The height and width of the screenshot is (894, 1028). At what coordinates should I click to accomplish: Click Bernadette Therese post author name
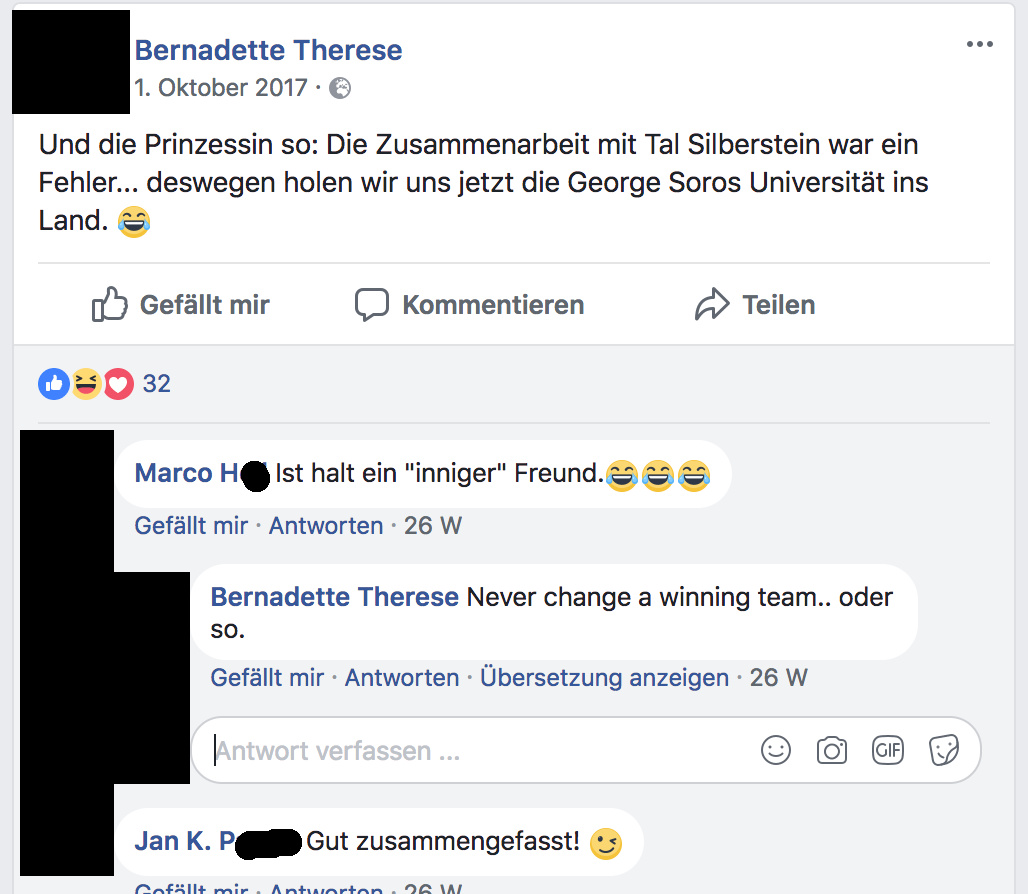tap(268, 50)
